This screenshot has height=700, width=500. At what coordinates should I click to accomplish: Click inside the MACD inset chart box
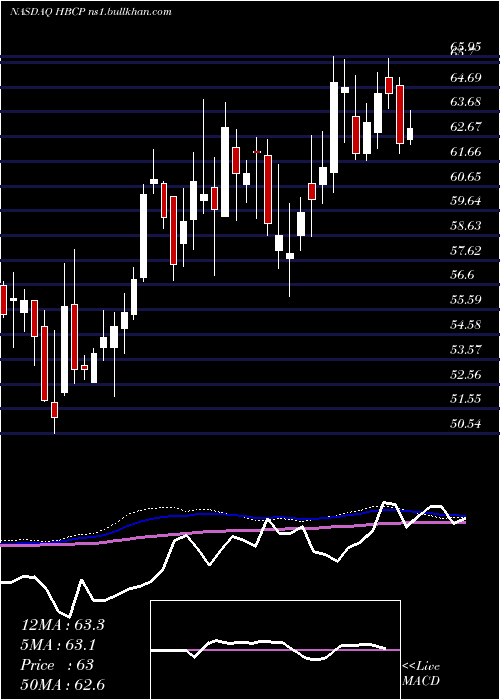coord(275,650)
